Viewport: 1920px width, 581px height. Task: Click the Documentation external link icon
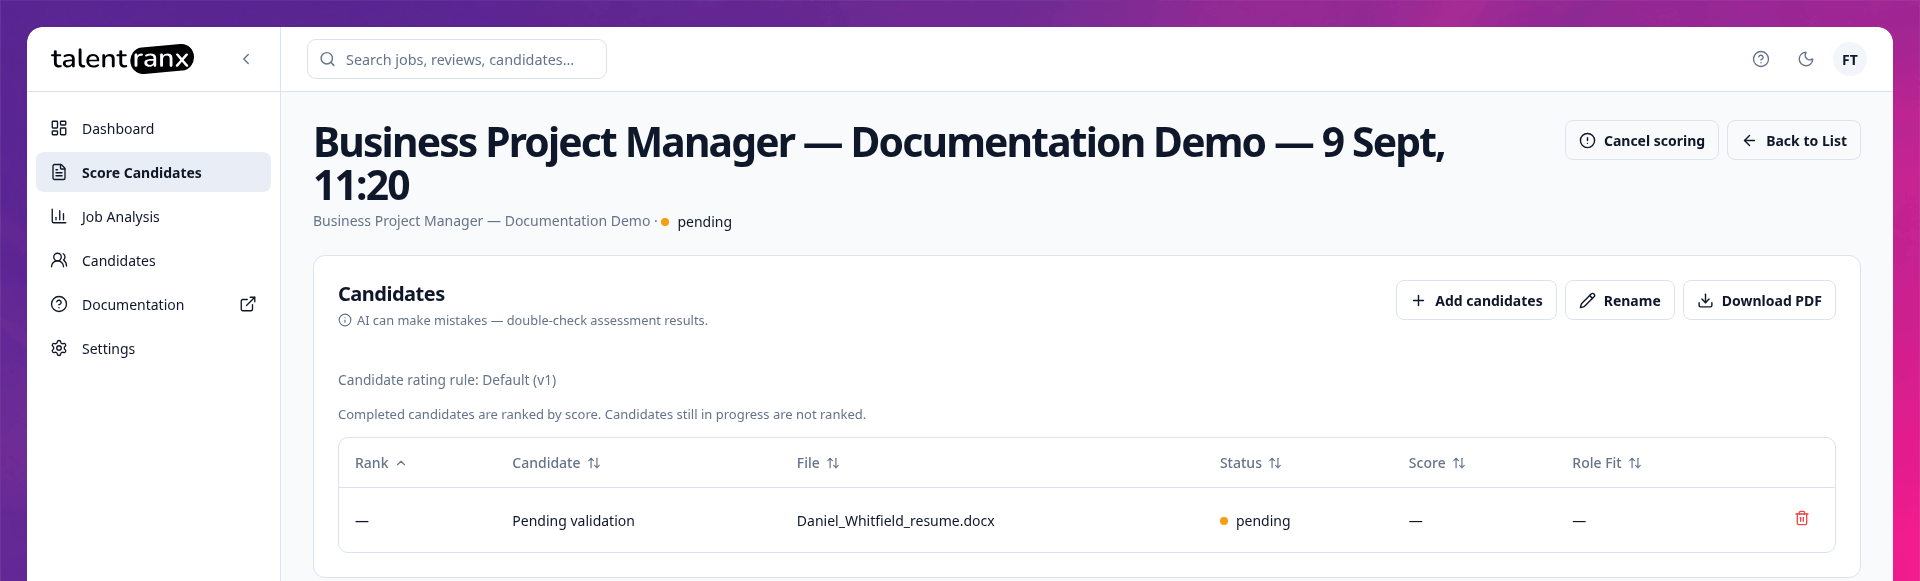(248, 304)
